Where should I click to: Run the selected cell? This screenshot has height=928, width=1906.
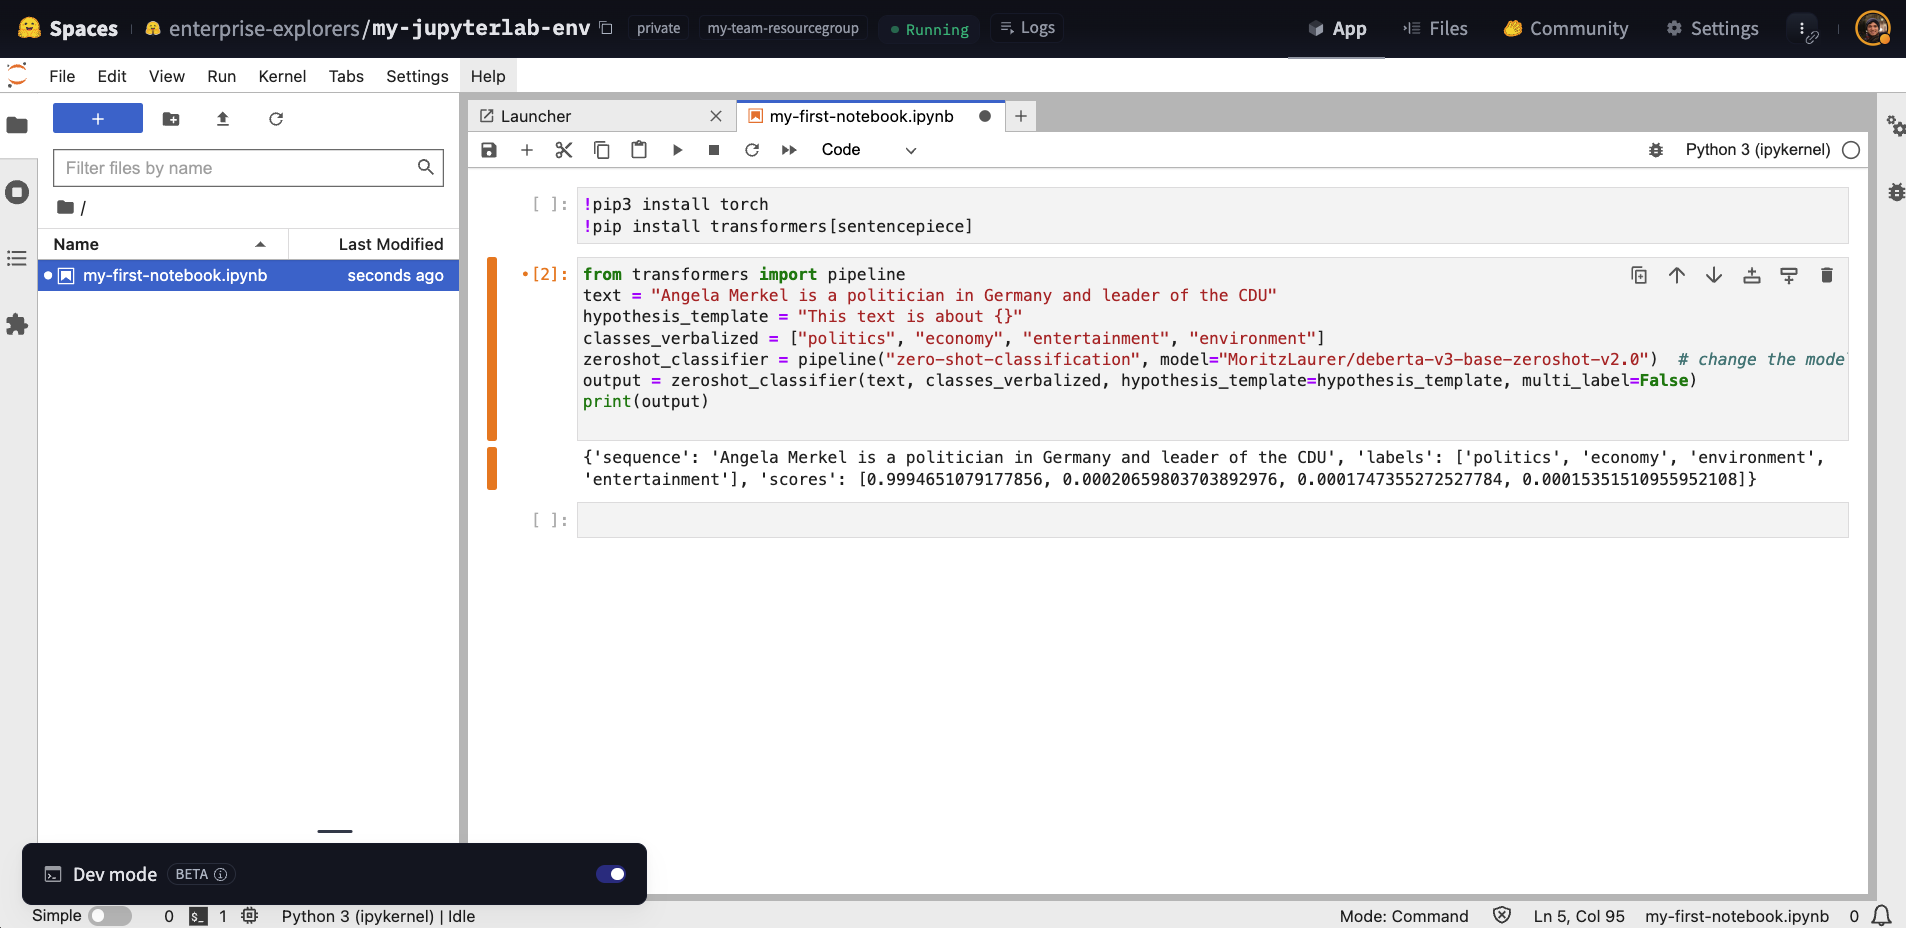point(677,150)
